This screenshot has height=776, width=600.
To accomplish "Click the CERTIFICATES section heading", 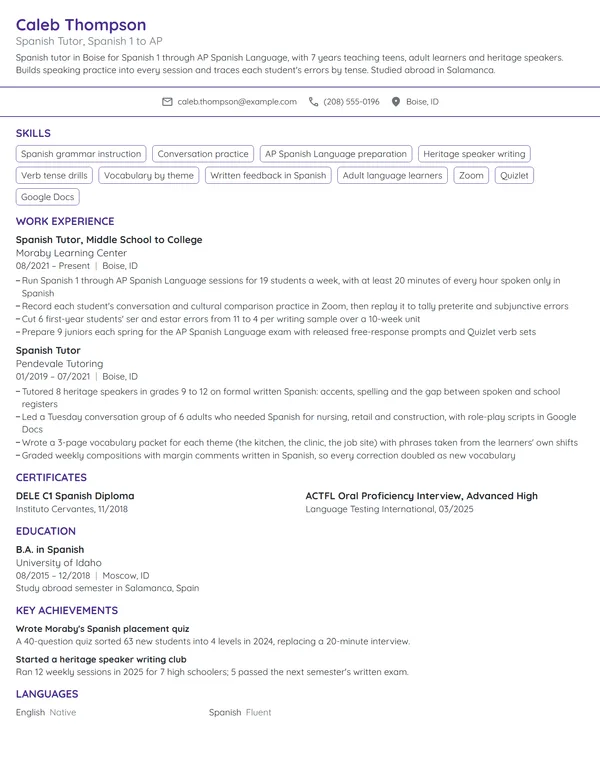I will click(x=51, y=478).
